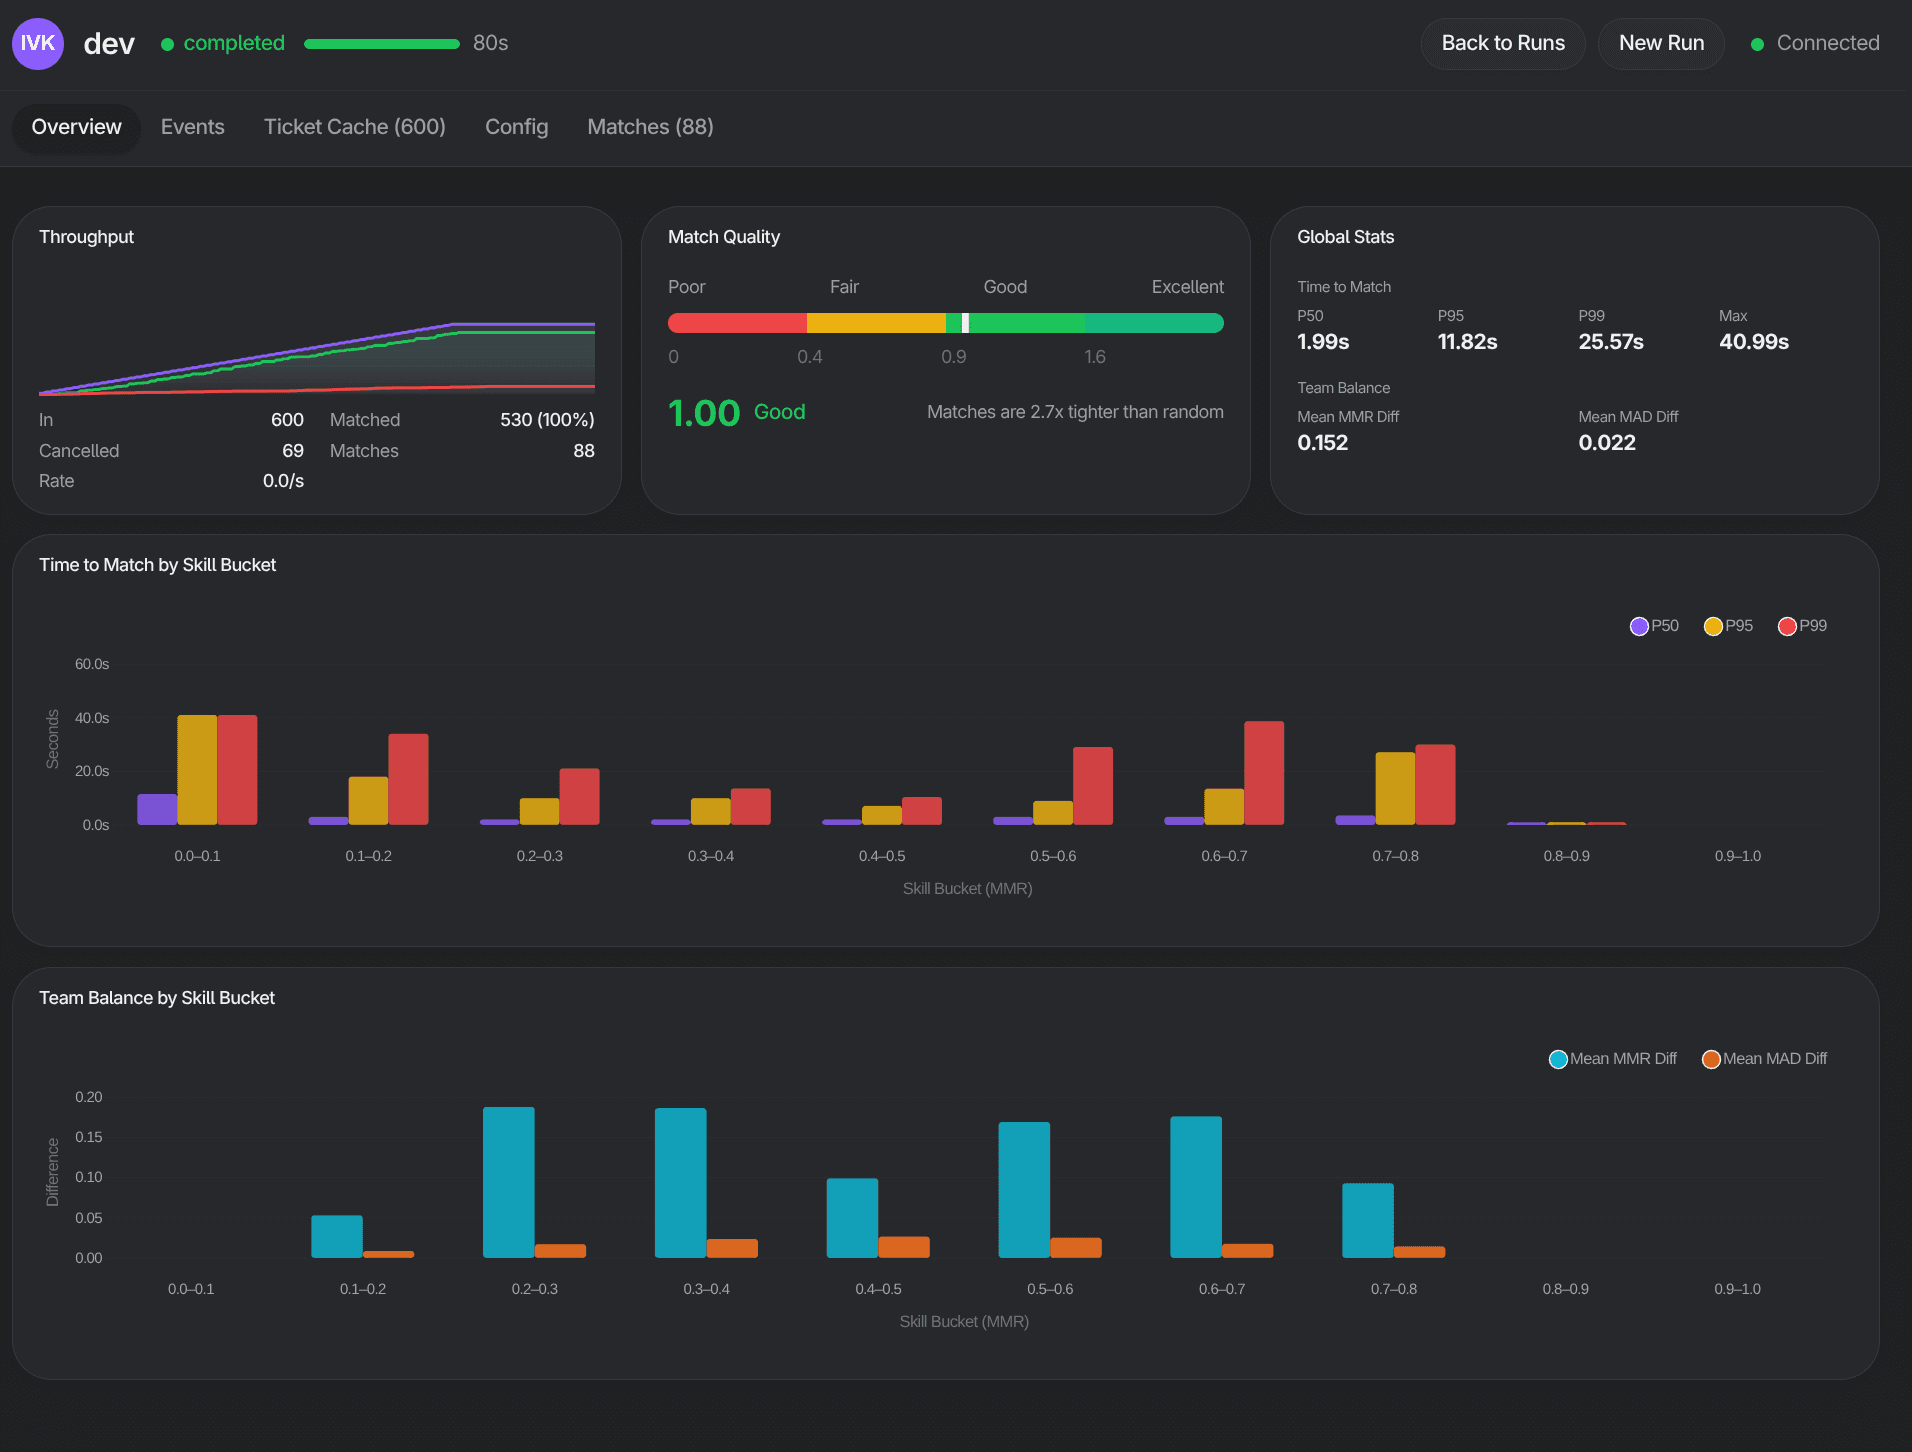The width and height of the screenshot is (1912, 1452).
Task: Switch to Ticket Cache (600) tab
Action: click(x=355, y=127)
